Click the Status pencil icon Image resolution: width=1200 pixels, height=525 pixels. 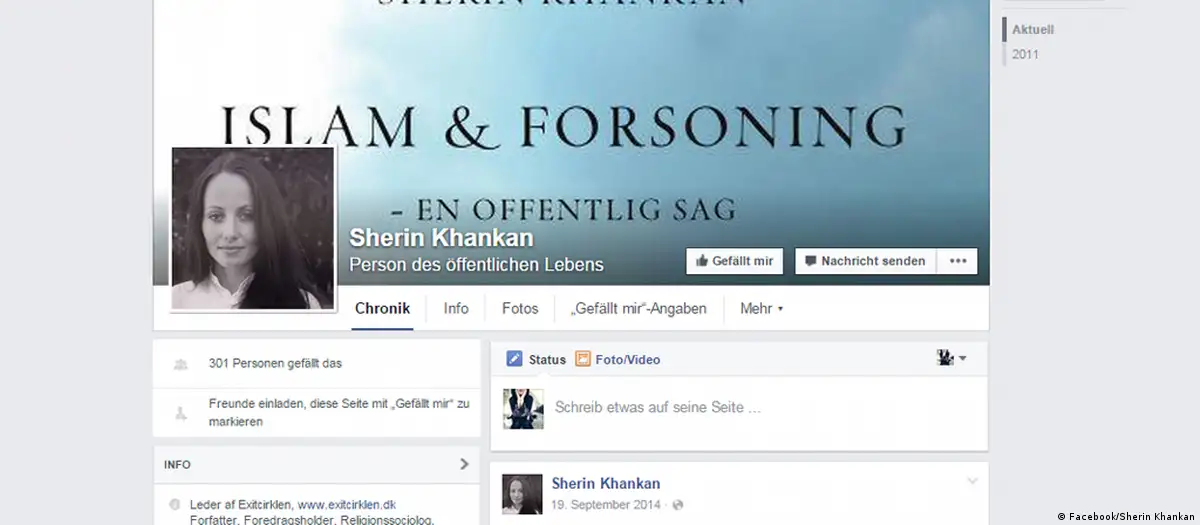(x=514, y=359)
